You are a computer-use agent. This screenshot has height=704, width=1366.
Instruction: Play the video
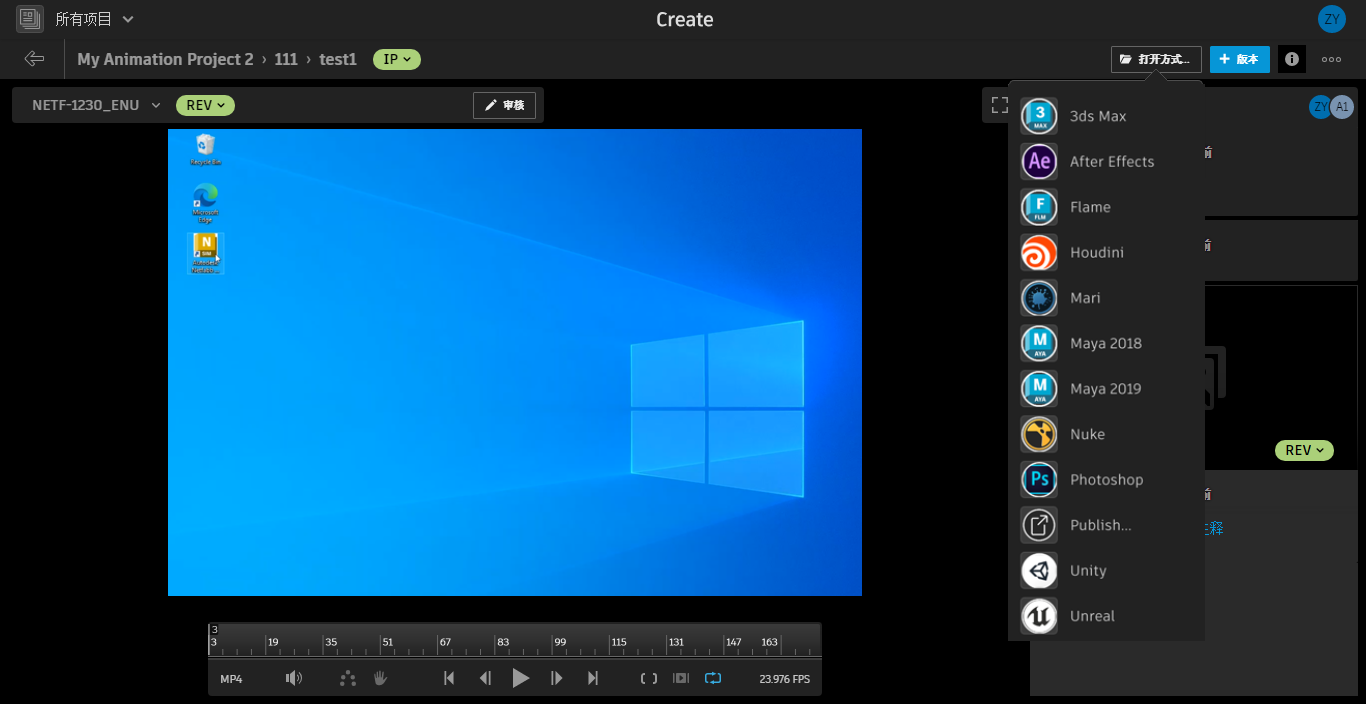pyautogui.click(x=520, y=678)
